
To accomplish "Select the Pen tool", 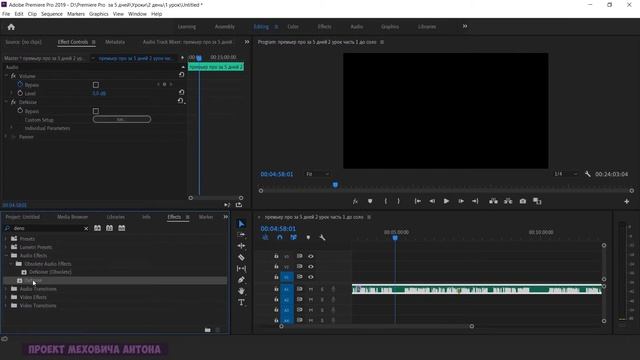I will pos(241,280).
